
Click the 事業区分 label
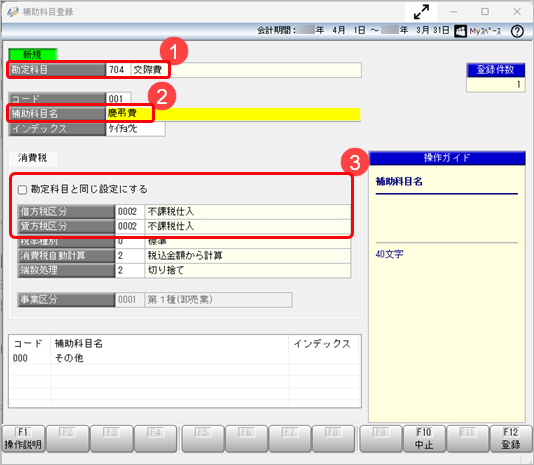point(66,300)
